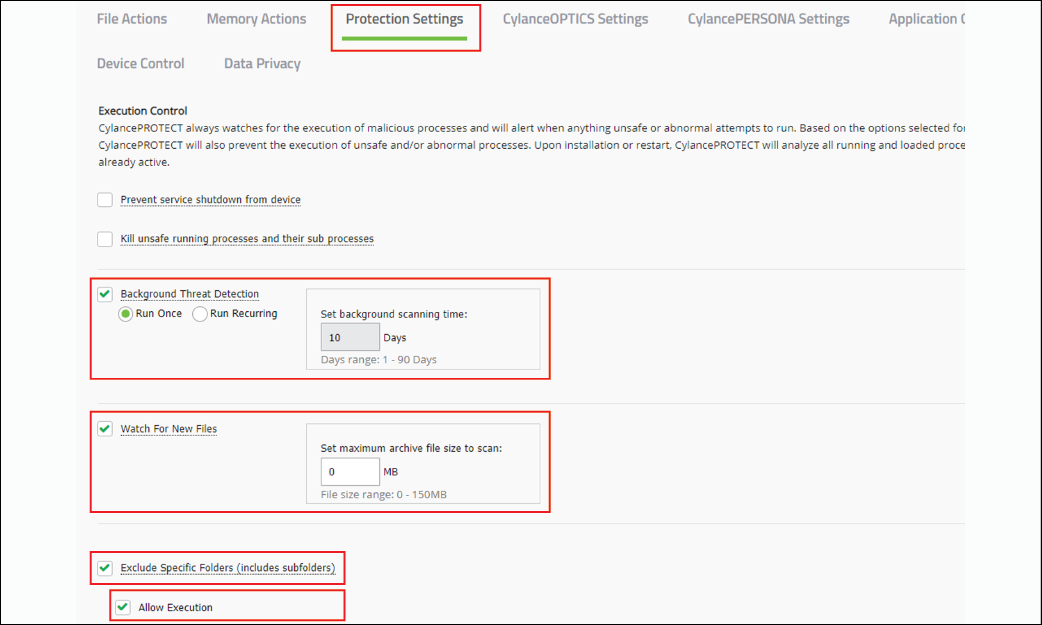Click the Background Threat Detection label
Viewport: 1042px width, 625px height.
pos(190,294)
